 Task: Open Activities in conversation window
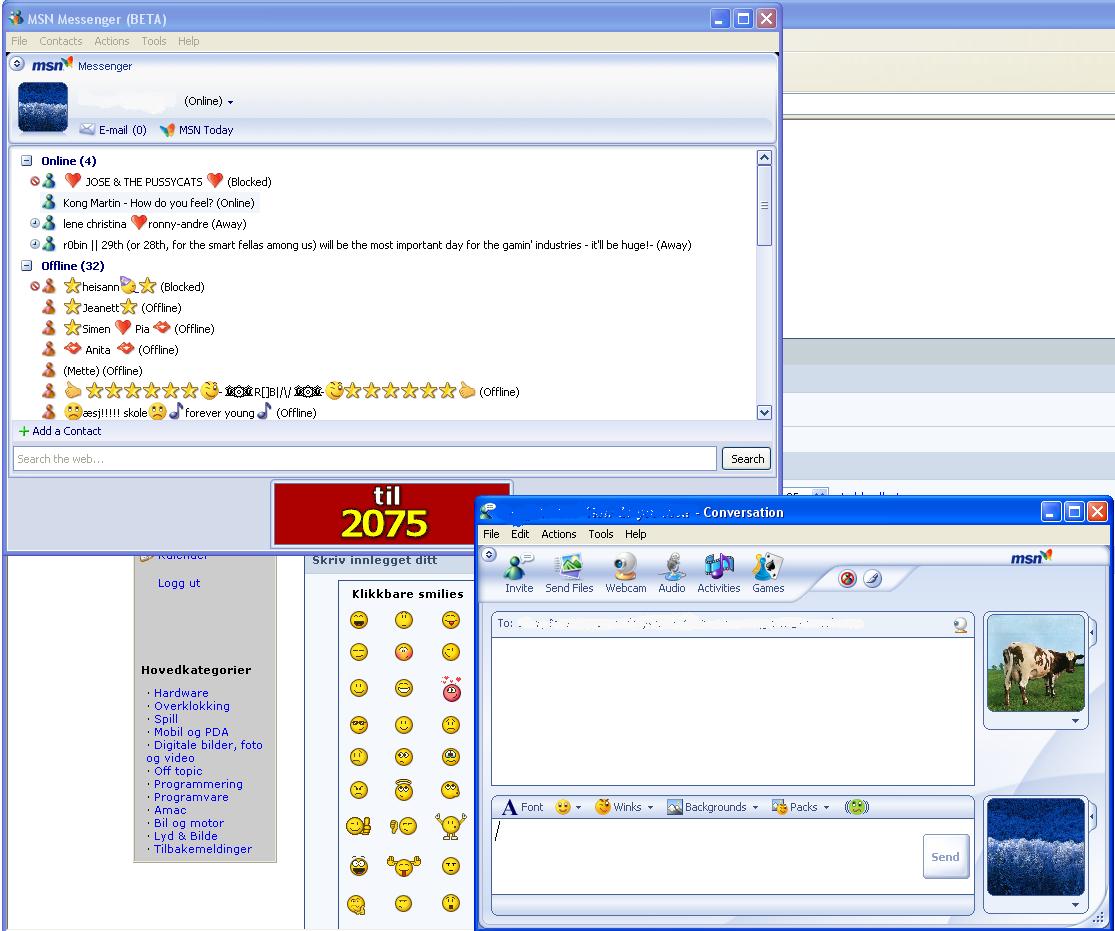pos(718,573)
